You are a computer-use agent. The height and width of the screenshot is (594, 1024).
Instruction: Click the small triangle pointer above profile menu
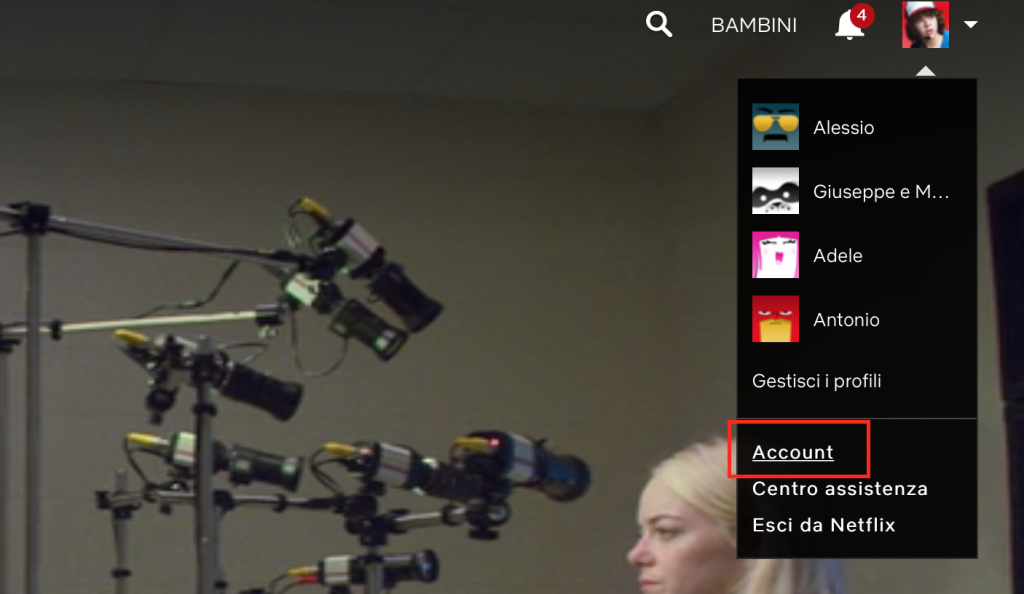point(926,72)
